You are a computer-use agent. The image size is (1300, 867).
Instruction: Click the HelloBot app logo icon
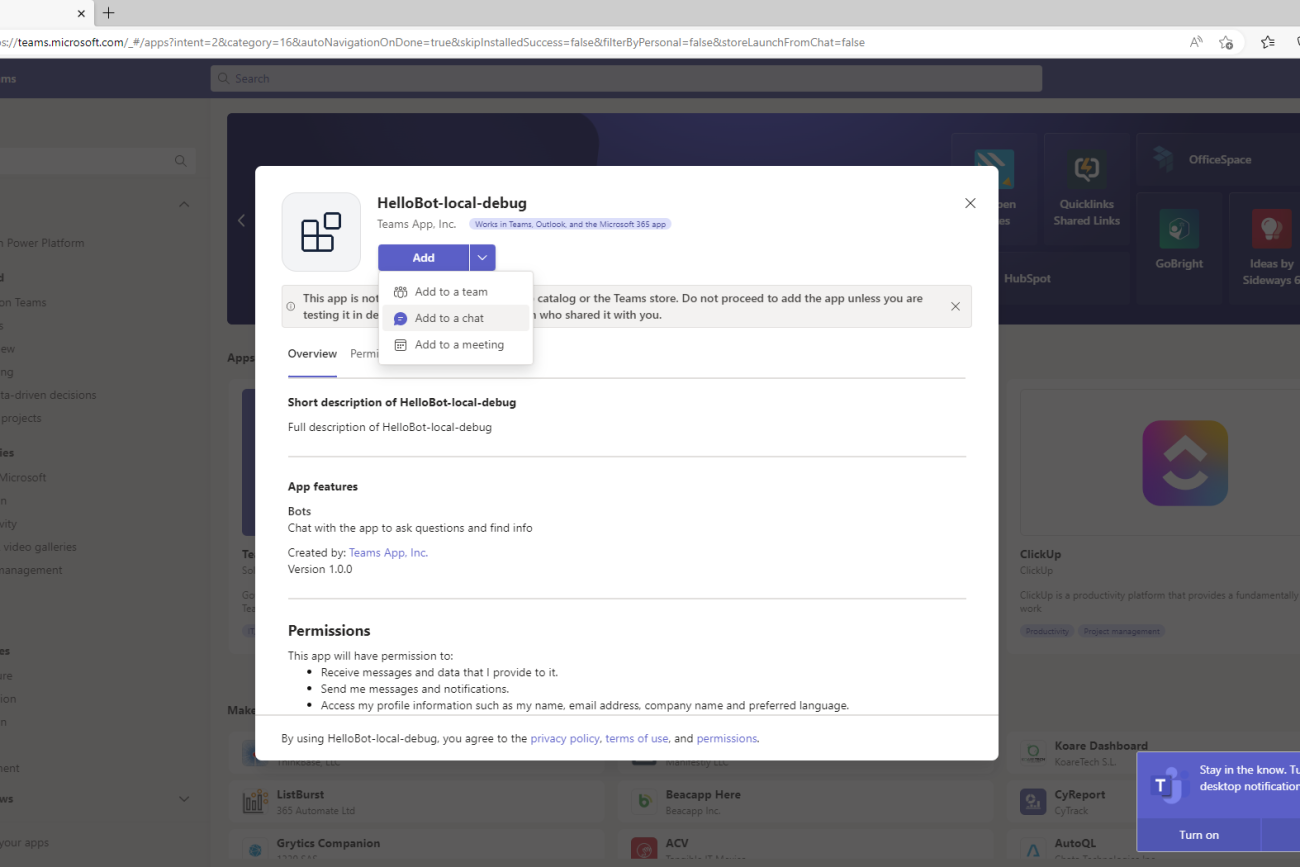pos(321,232)
